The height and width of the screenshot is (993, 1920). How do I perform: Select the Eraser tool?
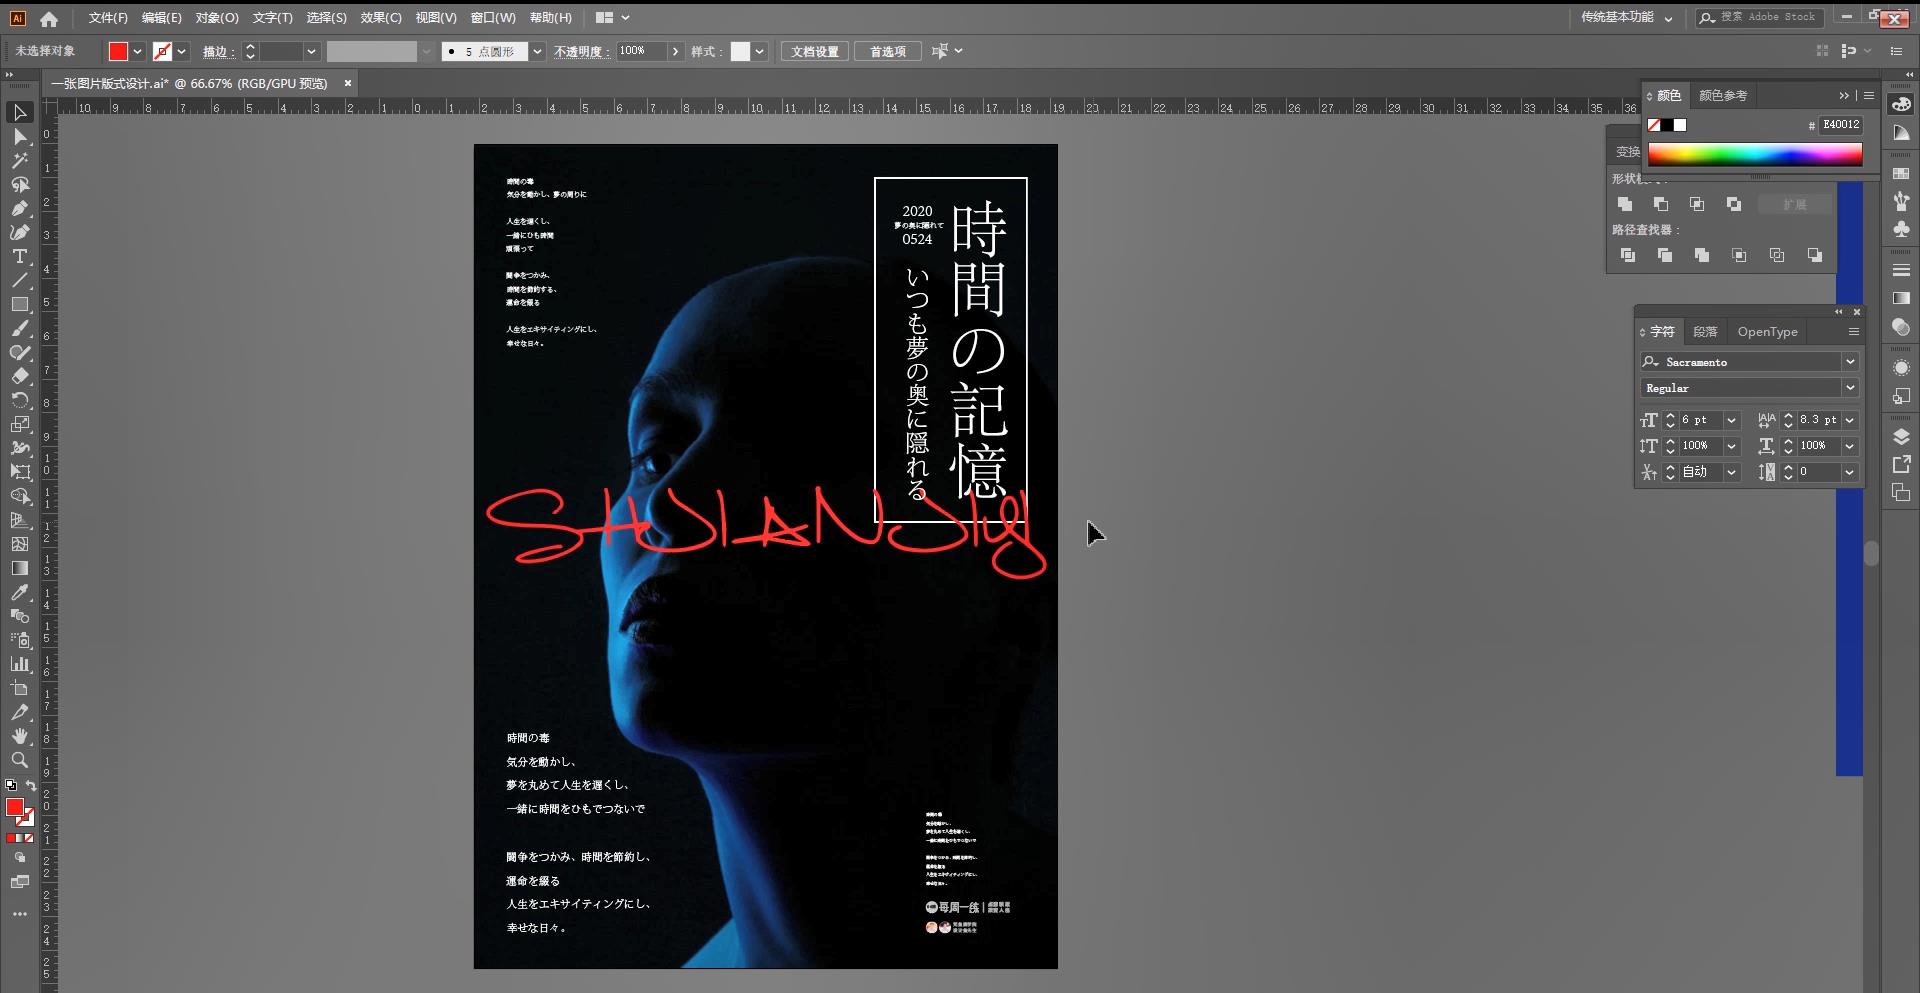[20, 376]
